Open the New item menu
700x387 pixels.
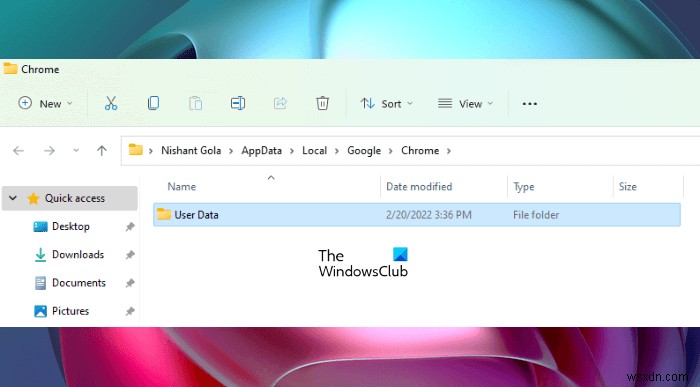pyautogui.click(x=45, y=104)
